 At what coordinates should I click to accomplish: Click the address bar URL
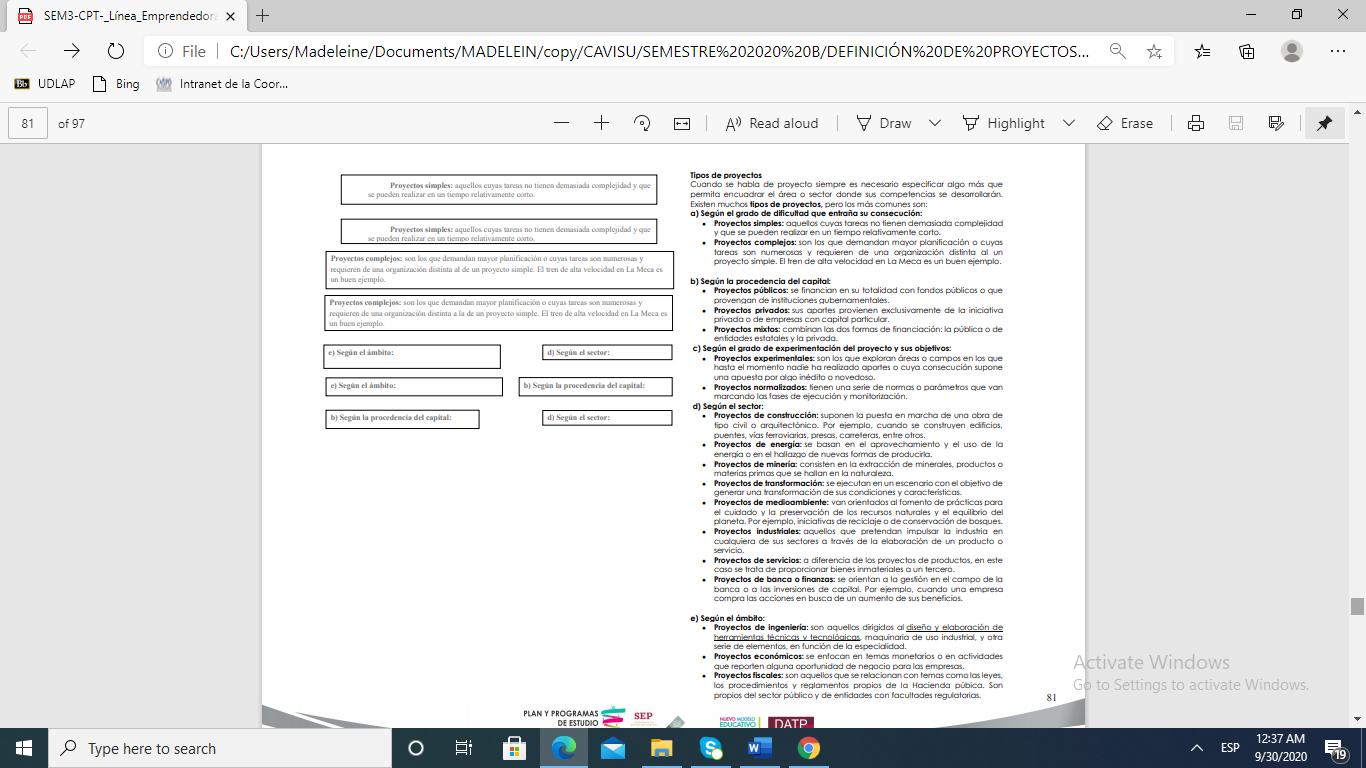tap(659, 51)
